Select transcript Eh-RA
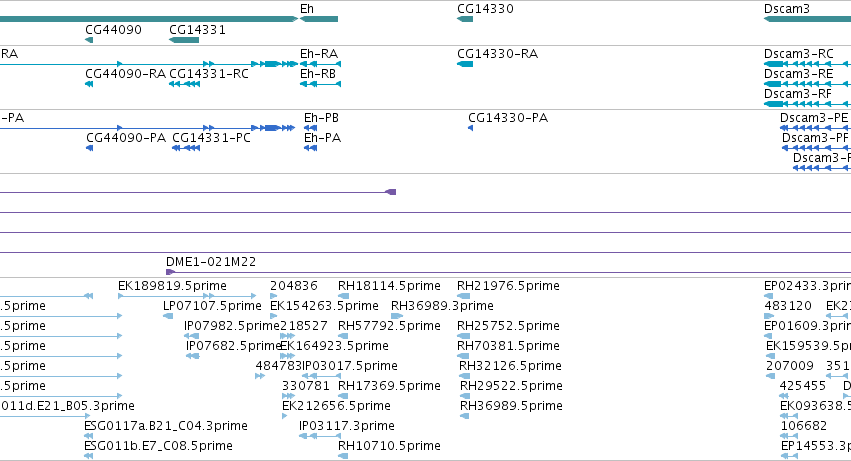Screen dimensions: 851x461 click(320, 64)
